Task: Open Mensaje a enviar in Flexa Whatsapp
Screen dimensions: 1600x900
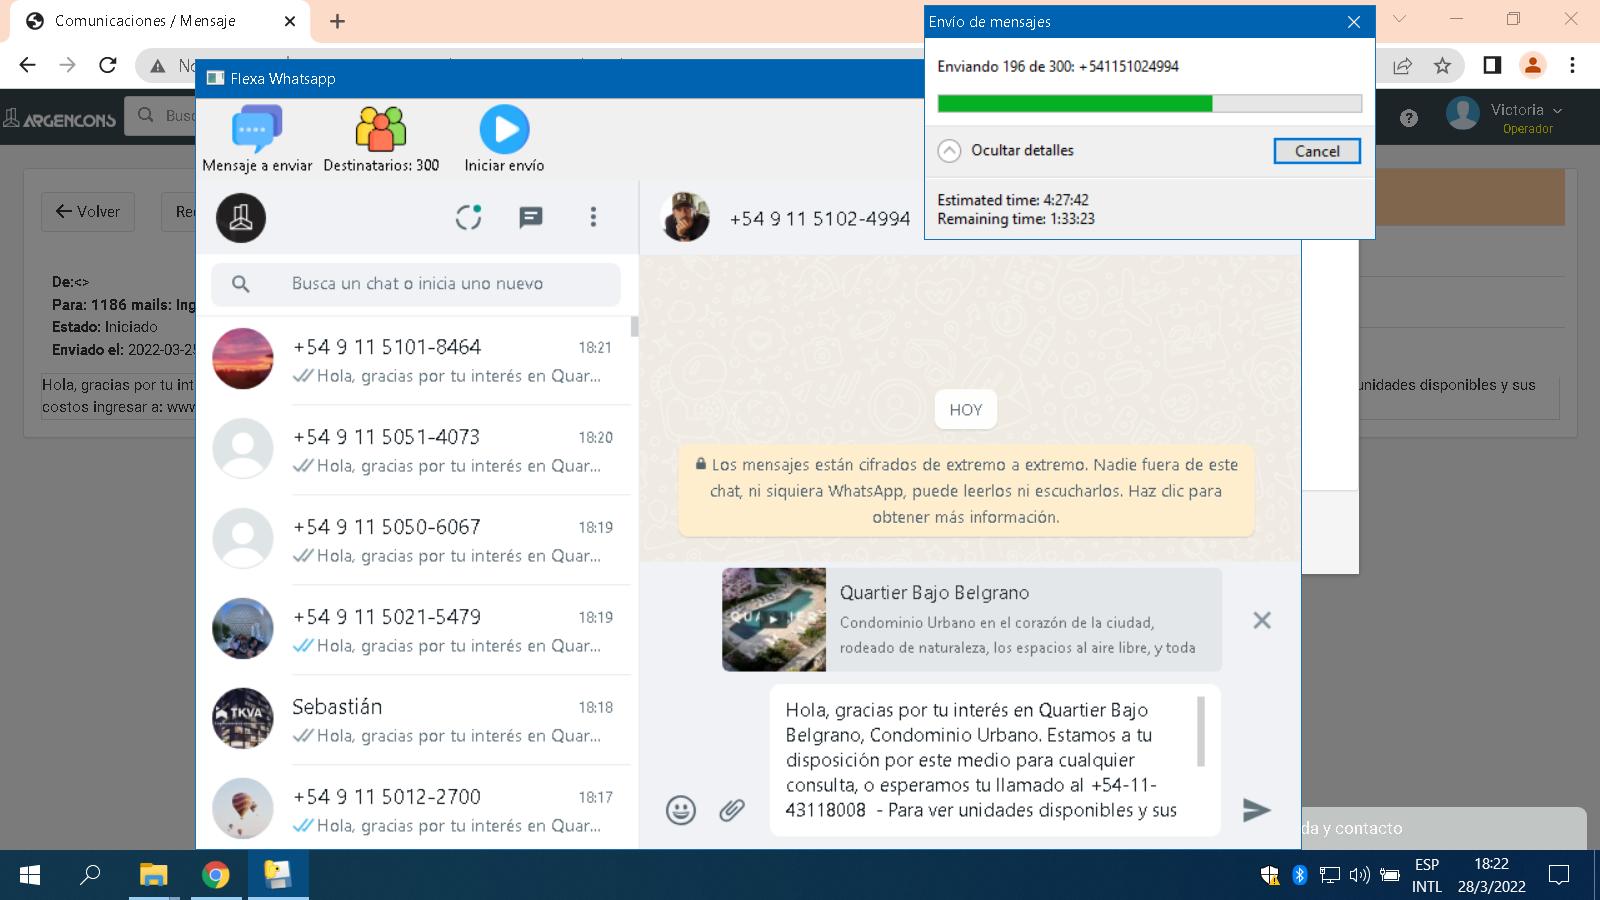Action: [x=257, y=139]
